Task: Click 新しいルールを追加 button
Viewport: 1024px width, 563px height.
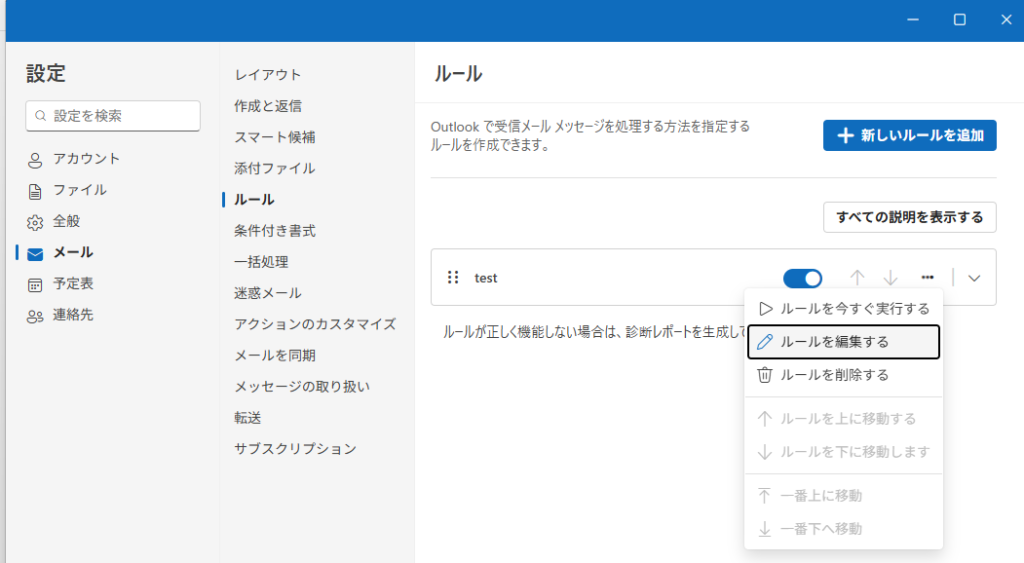Action: tap(909, 135)
